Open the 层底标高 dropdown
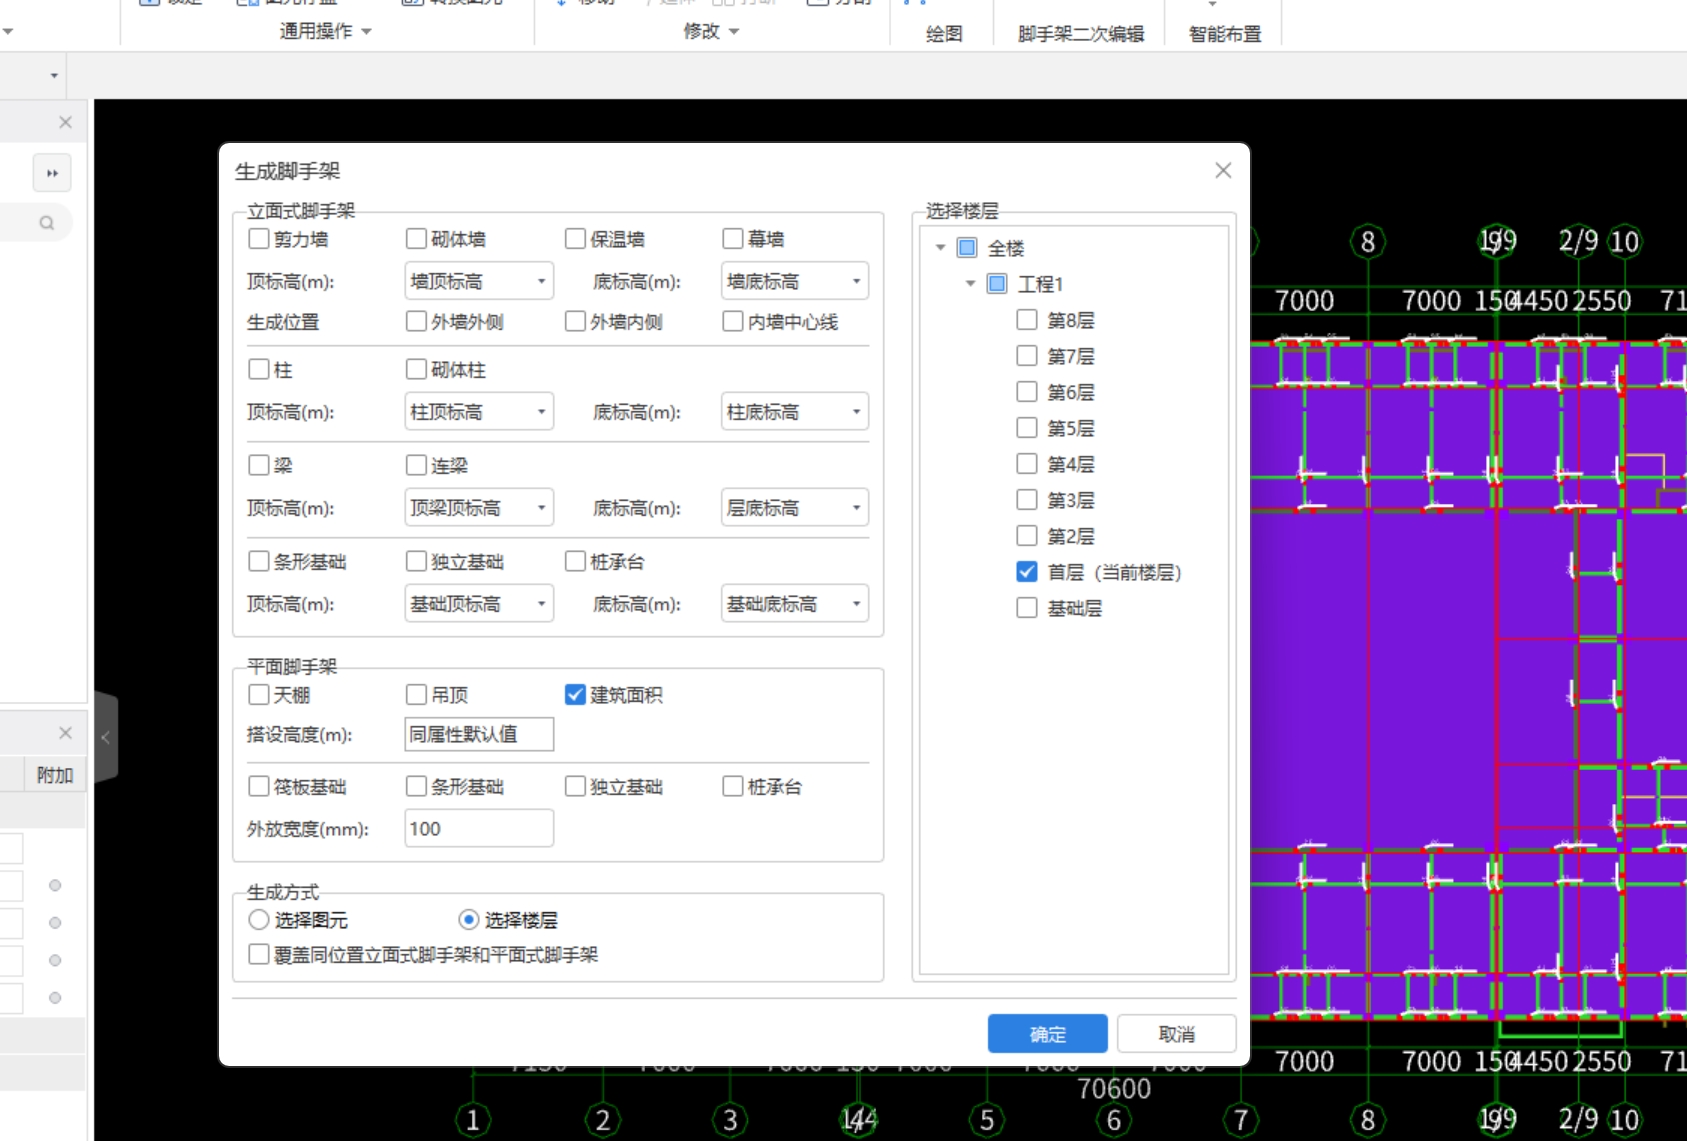Image resolution: width=1687 pixels, height=1141 pixels. point(795,507)
